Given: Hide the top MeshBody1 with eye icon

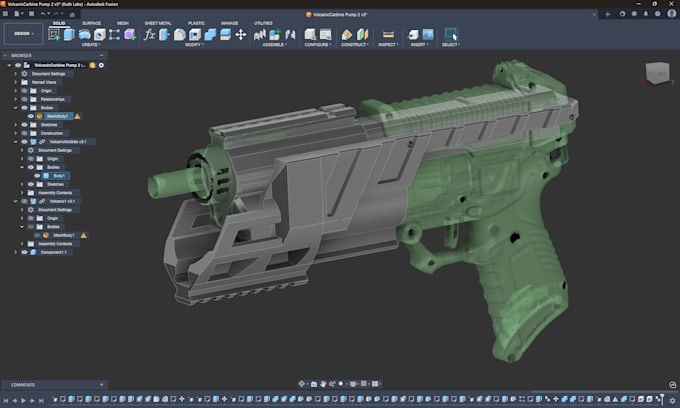Looking at the screenshot, I should click(x=31, y=116).
